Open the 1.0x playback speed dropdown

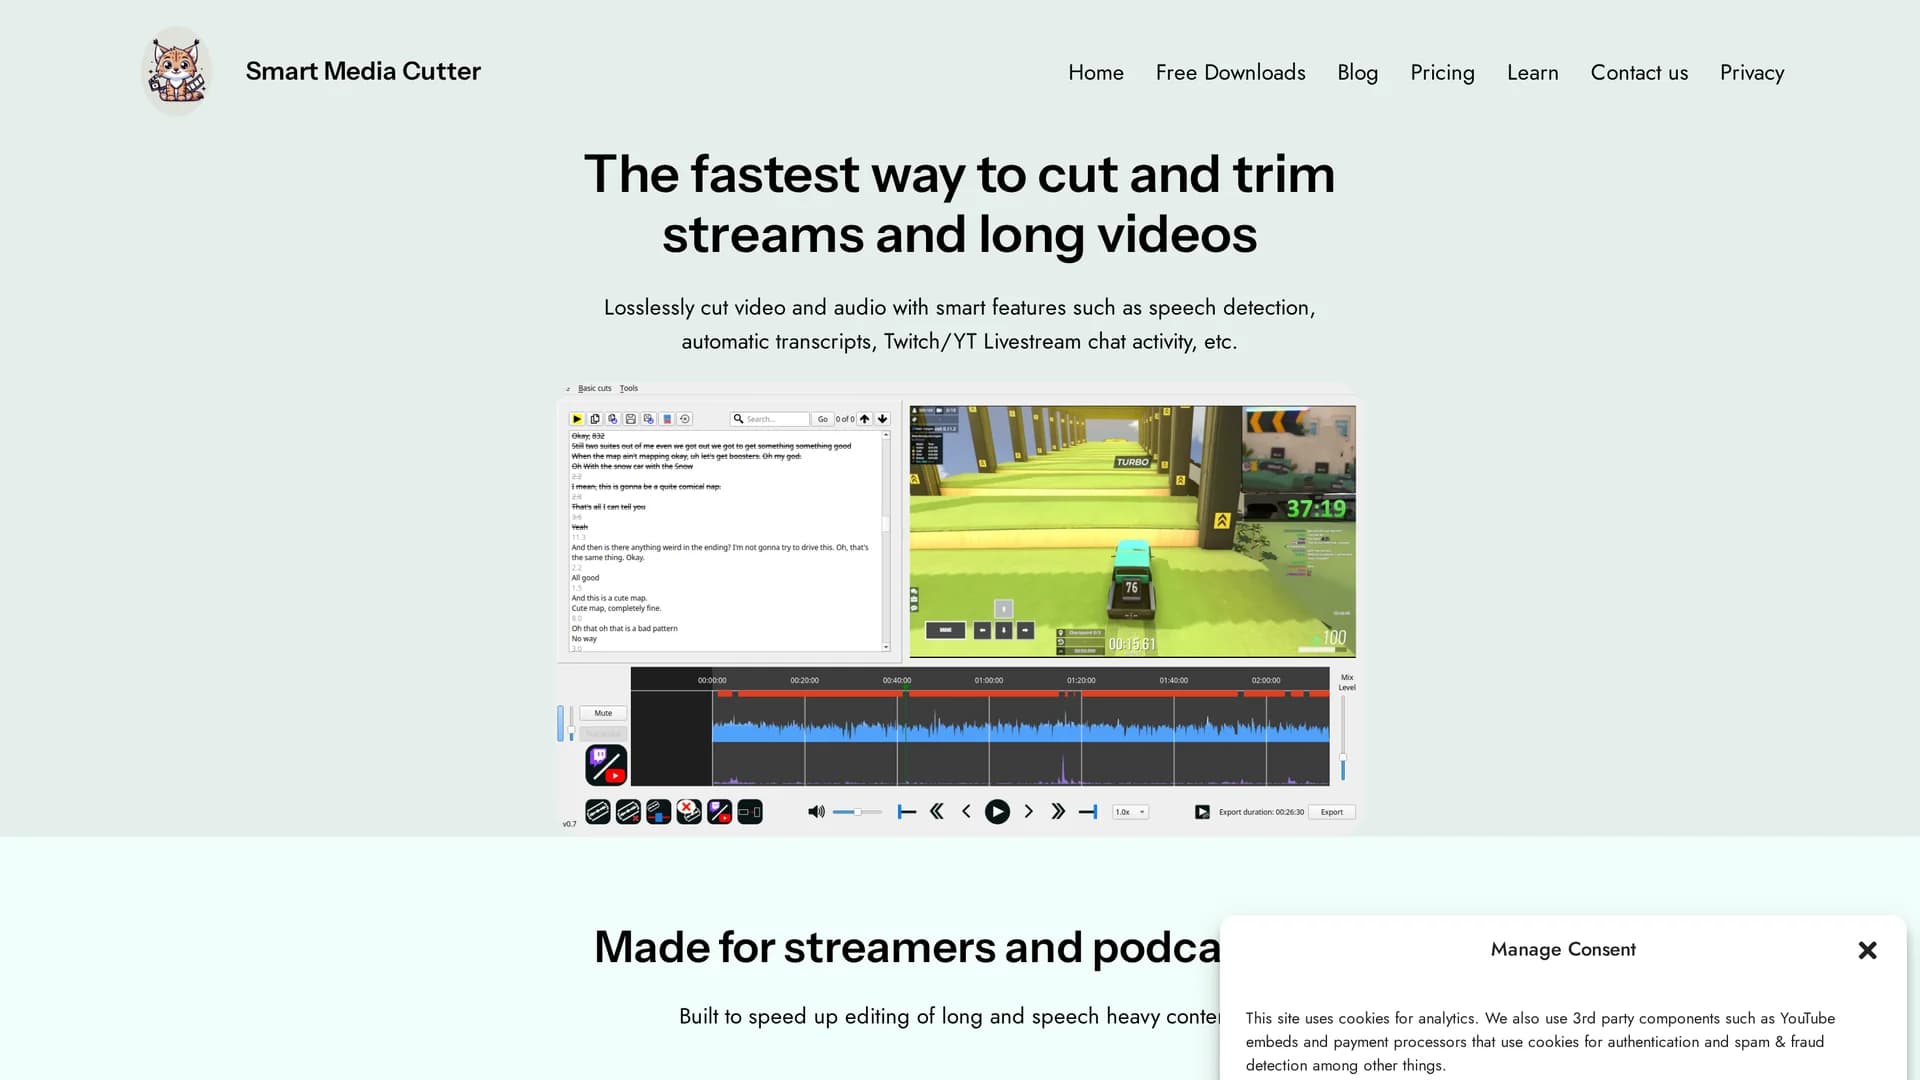point(1131,812)
